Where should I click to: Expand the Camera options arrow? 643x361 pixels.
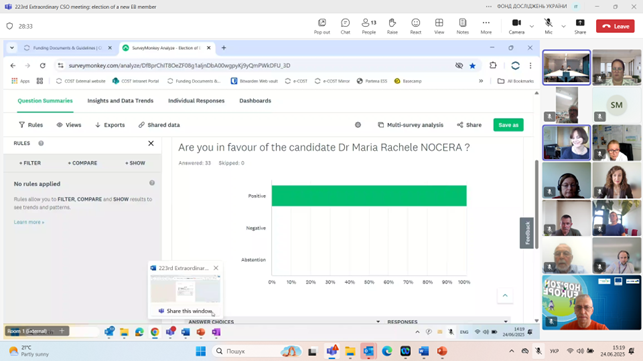tap(531, 26)
